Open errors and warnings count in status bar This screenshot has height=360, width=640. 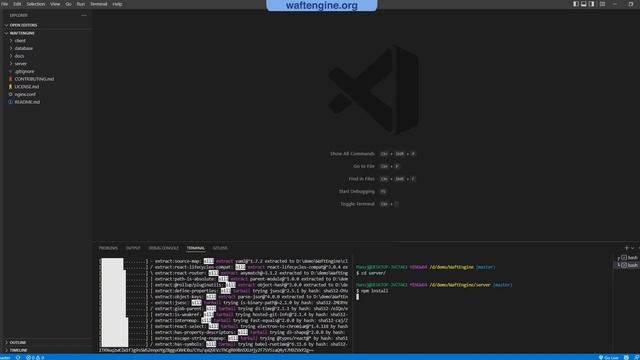pos(35,358)
